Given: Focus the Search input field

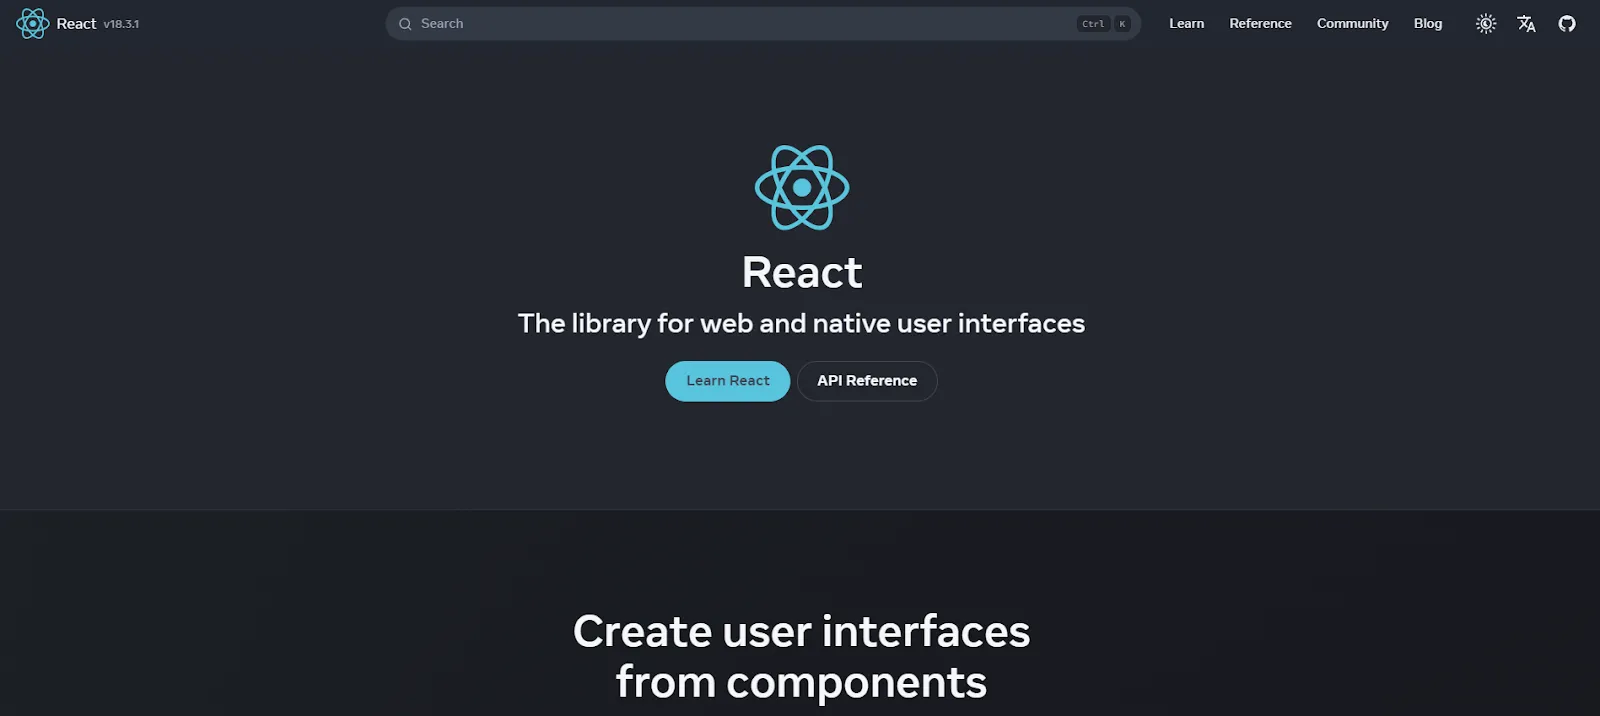Looking at the screenshot, I should (x=763, y=24).
